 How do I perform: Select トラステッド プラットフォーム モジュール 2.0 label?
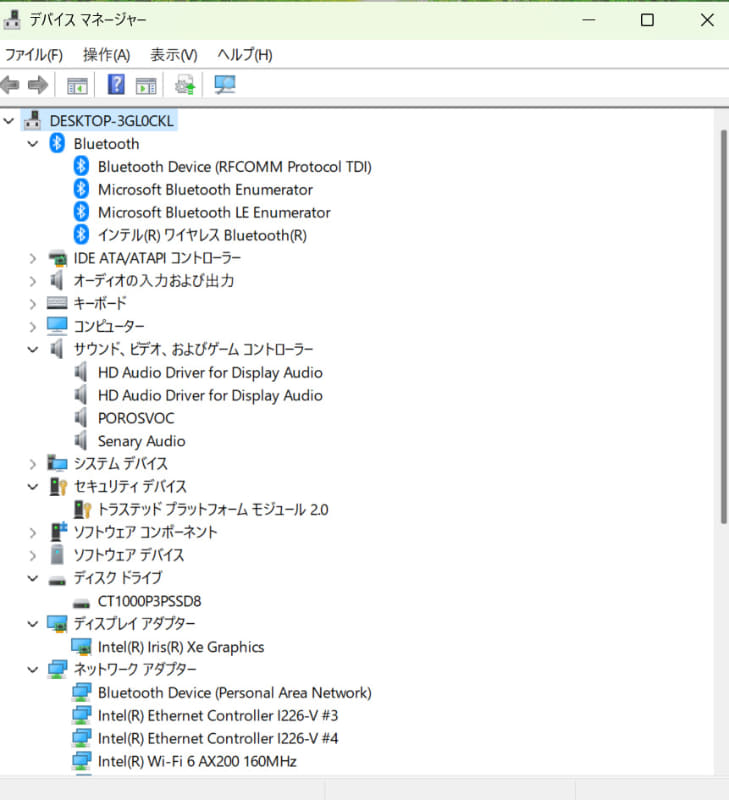213,509
